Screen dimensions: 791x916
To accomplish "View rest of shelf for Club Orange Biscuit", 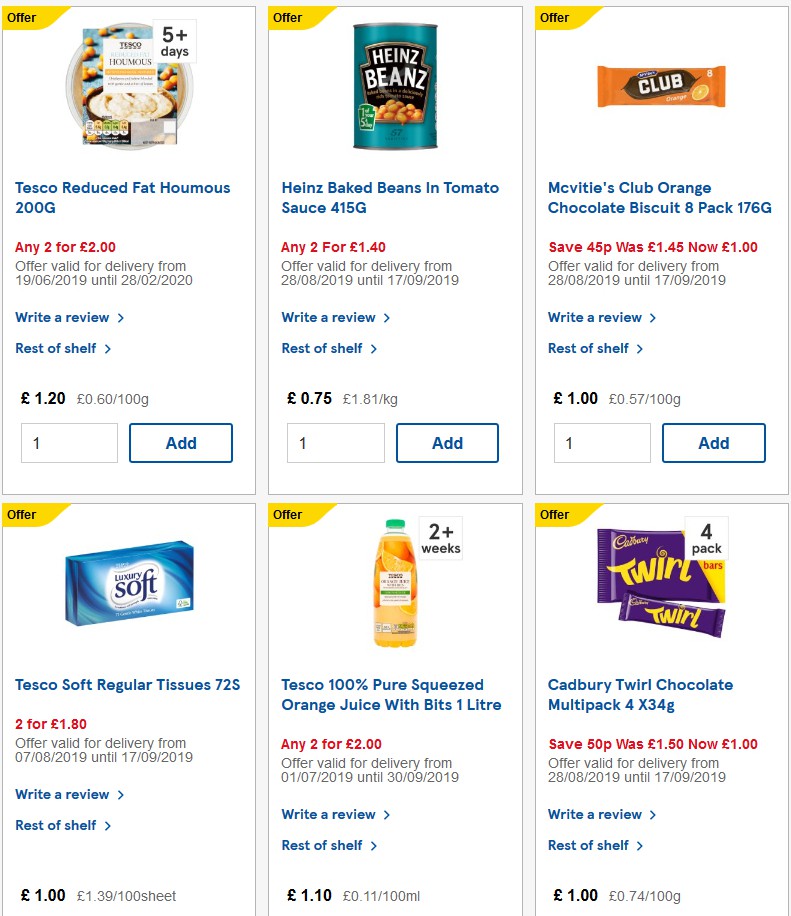I will (589, 348).
